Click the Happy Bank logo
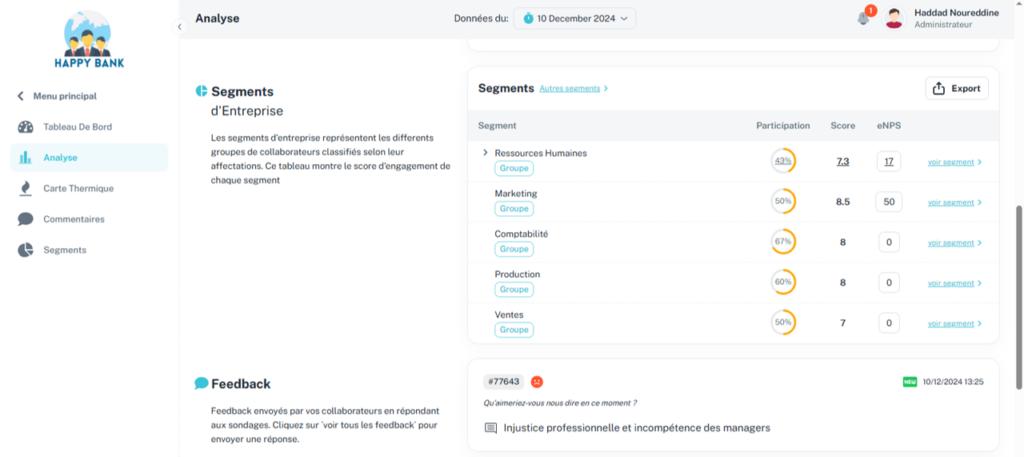 pos(90,41)
